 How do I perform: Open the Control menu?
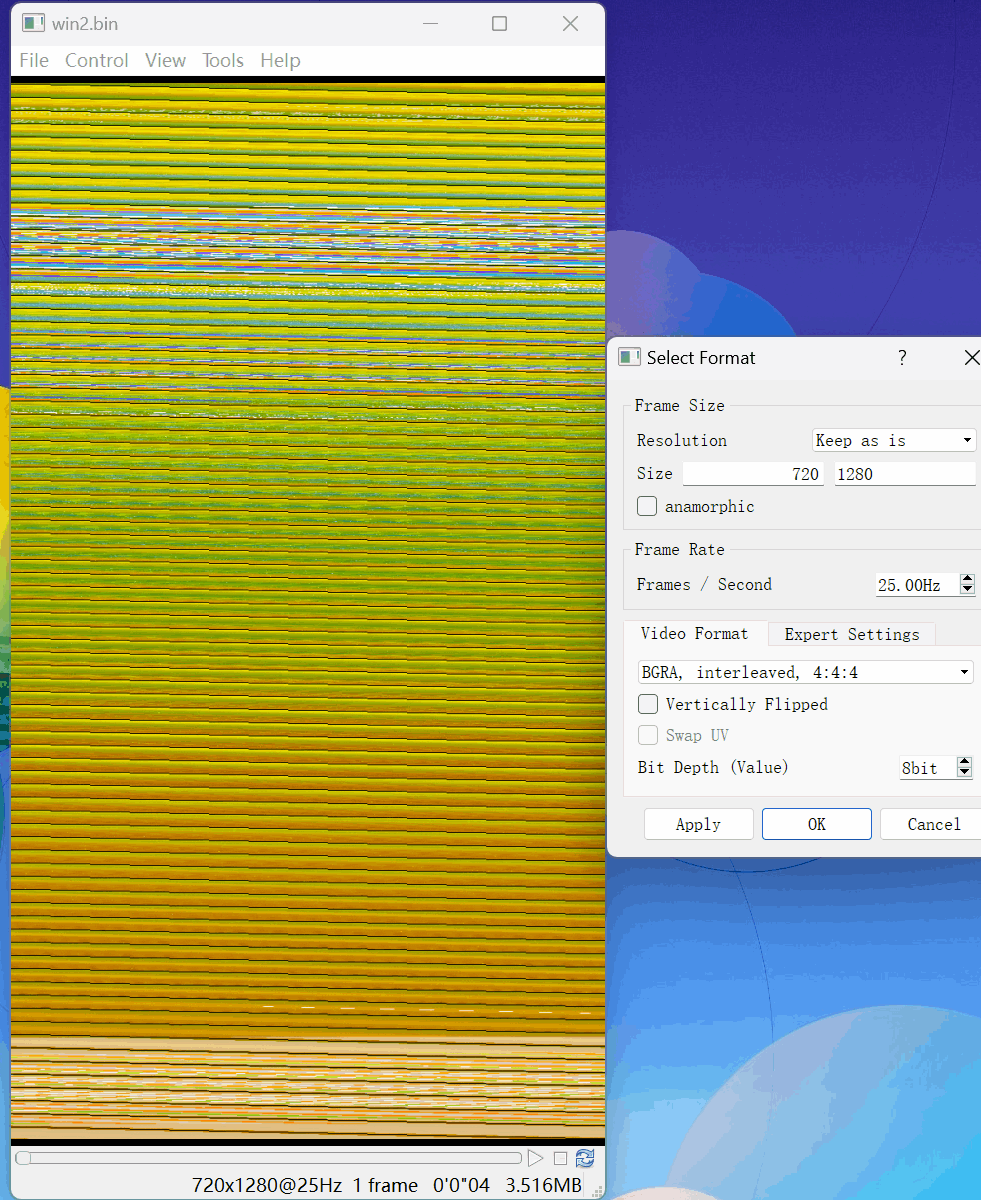(x=97, y=60)
